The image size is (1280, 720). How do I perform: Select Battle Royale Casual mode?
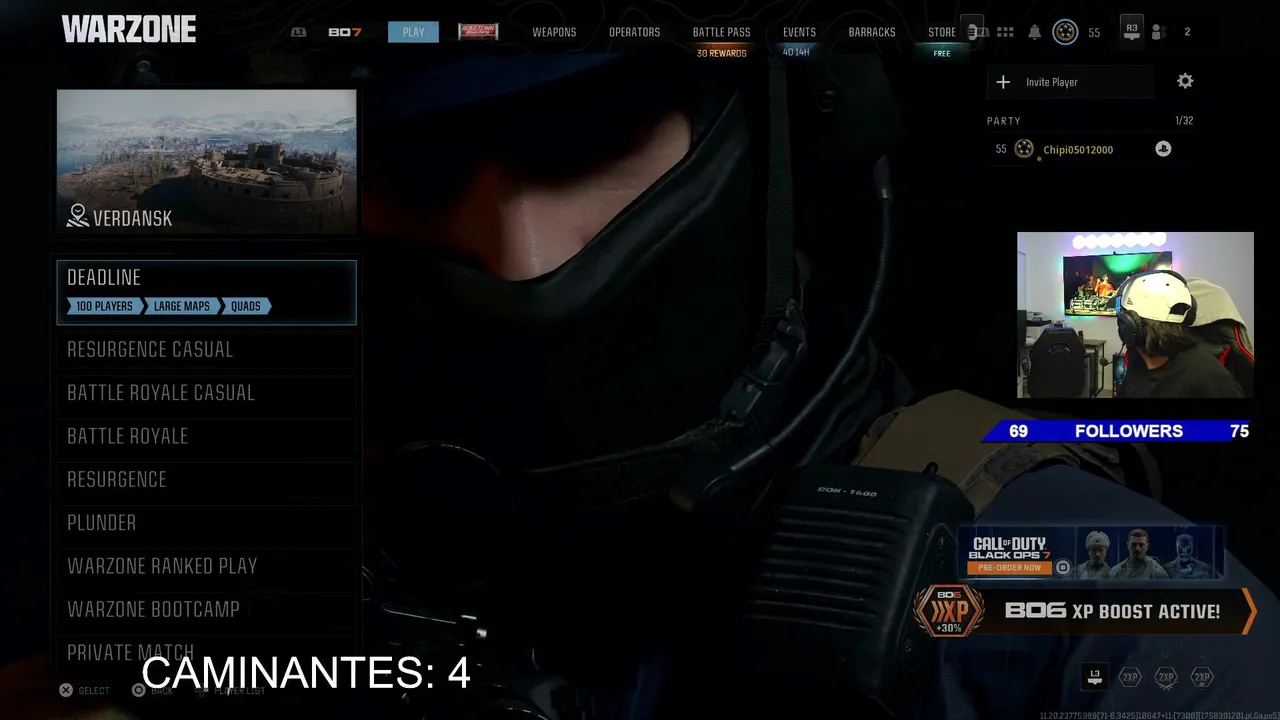click(x=206, y=392)
